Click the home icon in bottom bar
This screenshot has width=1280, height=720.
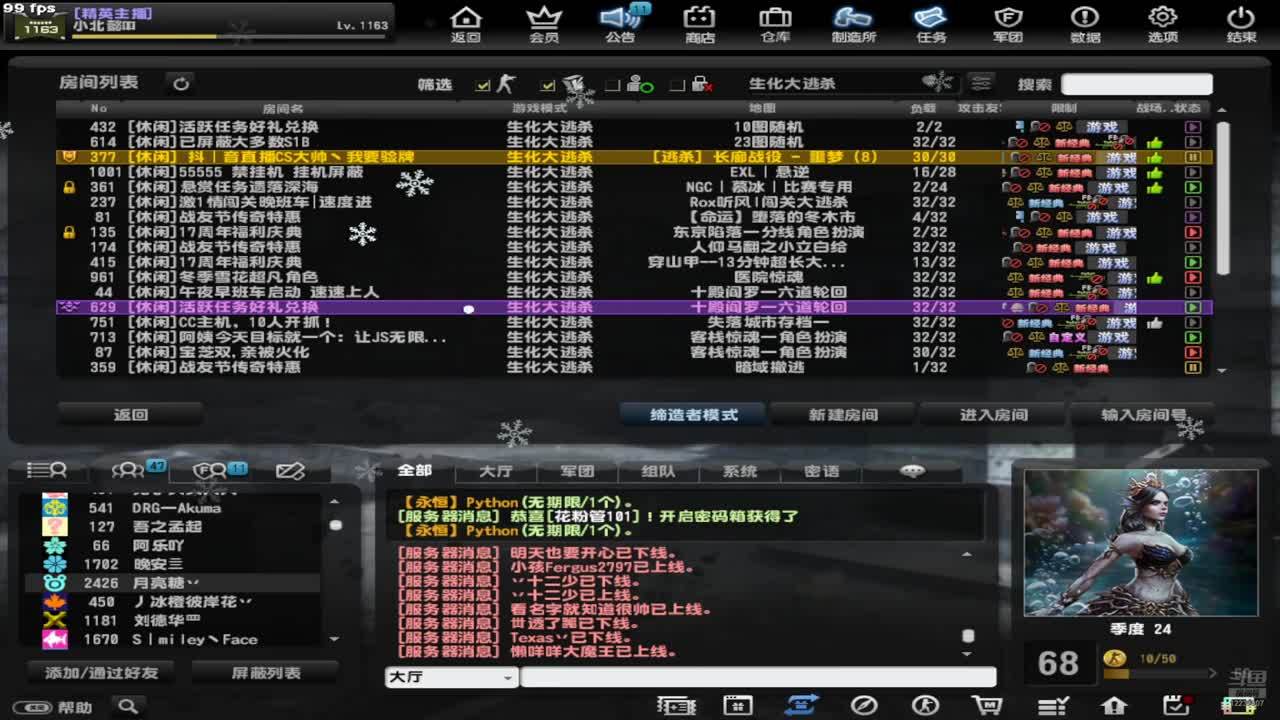tap(1115, 705)
